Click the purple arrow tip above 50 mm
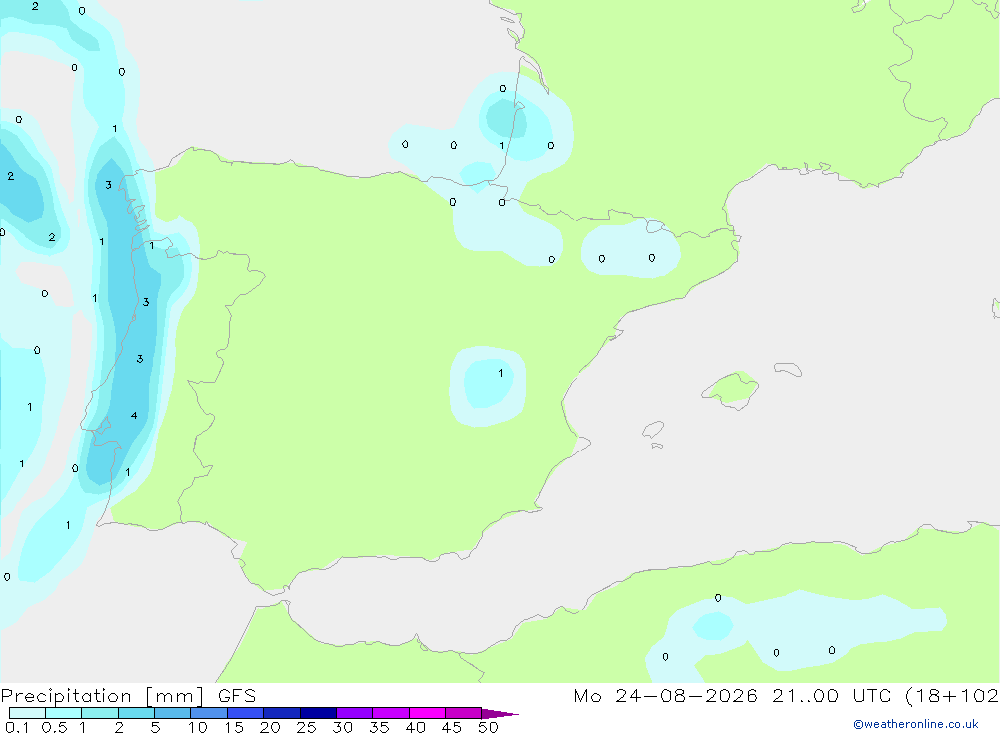1000x733 pixels. [499, 714]
